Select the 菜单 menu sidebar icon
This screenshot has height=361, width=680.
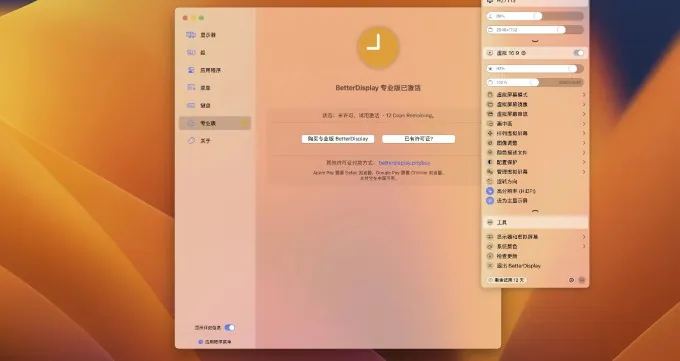point(191,88)
